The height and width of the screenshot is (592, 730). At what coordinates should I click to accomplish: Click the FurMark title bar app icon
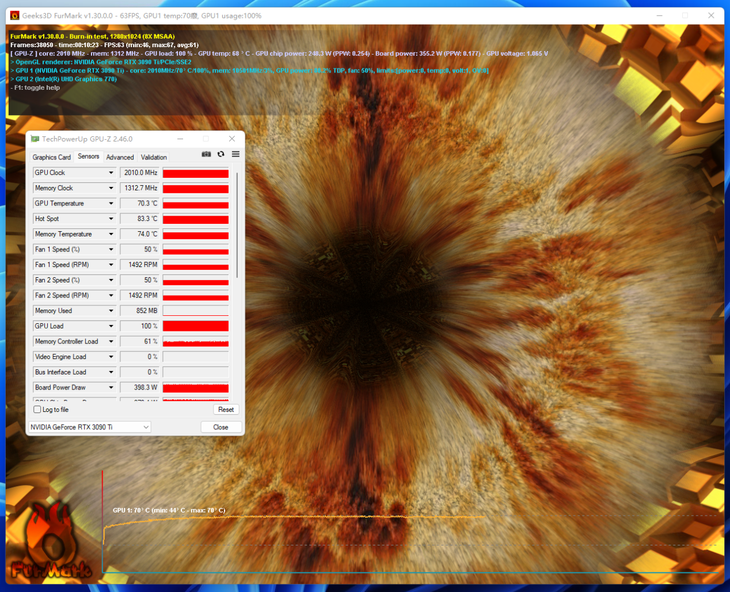click(14, 16)
